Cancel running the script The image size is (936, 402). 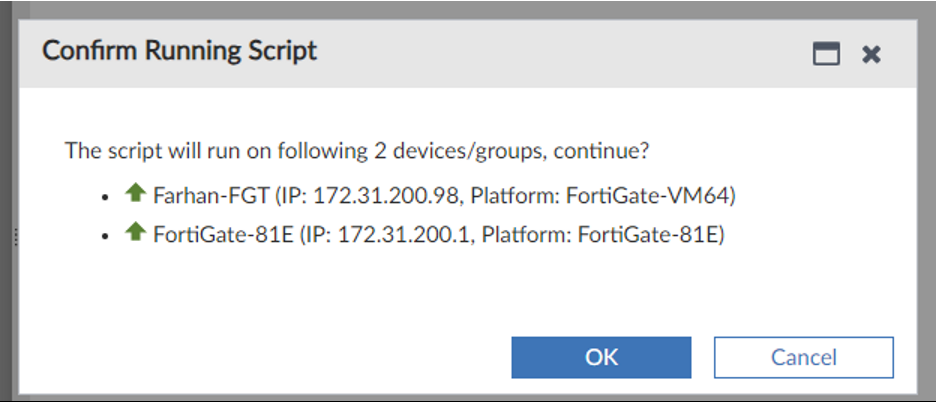[x=803, y=357]
